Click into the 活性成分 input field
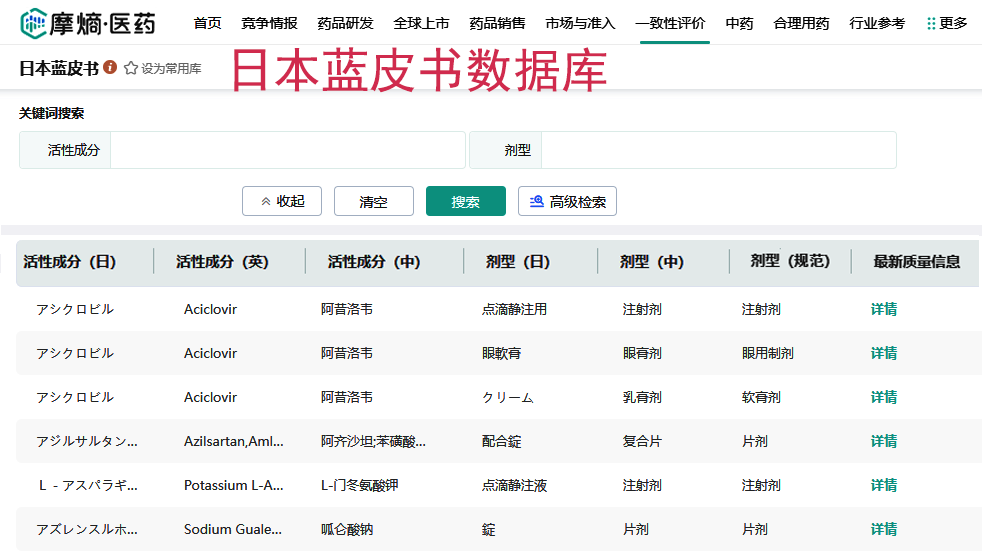This screenshot has height=554, width=982. 287,150
